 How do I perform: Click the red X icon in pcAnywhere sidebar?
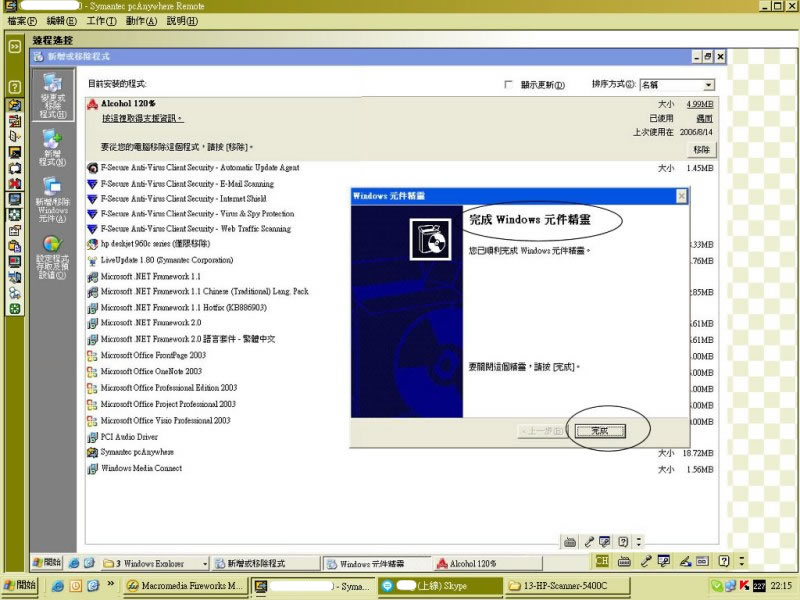(15, 183)
